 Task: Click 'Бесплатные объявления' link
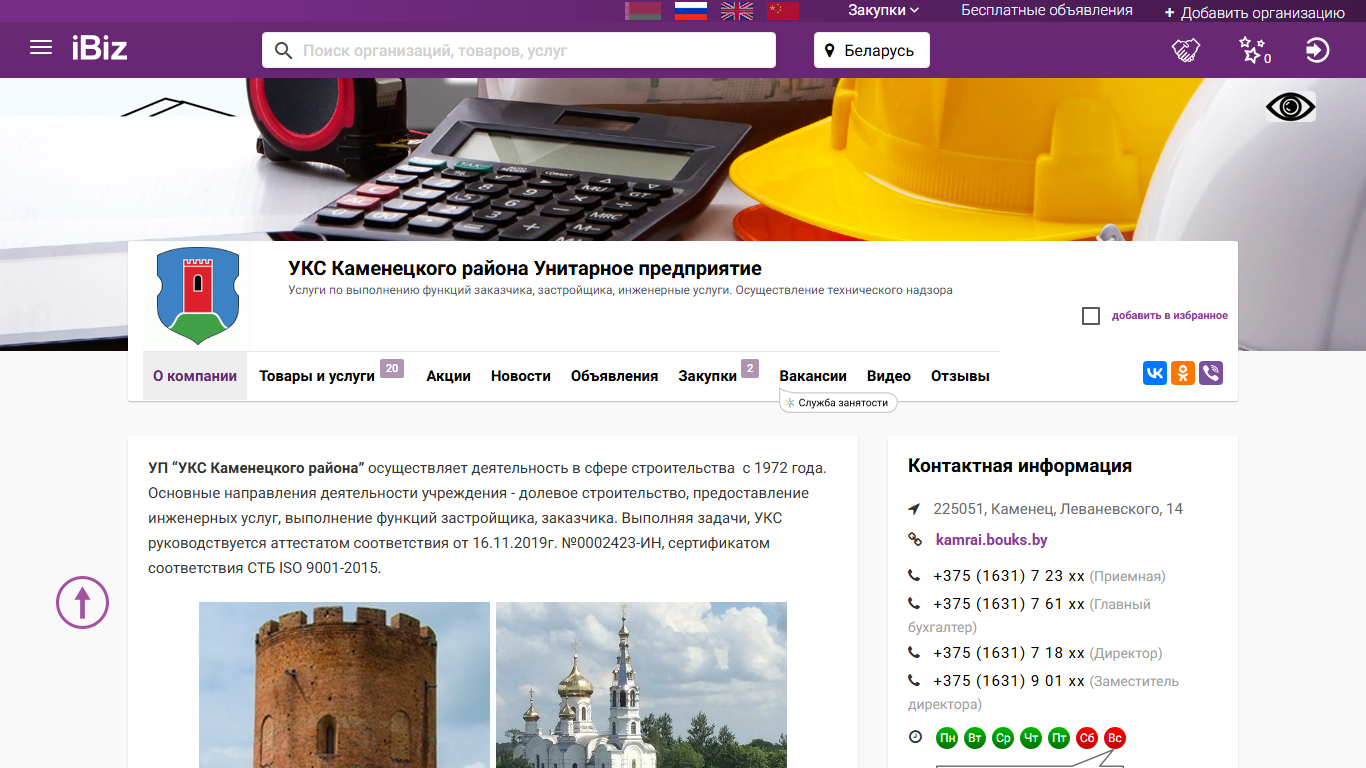[x=1047, y=10]
